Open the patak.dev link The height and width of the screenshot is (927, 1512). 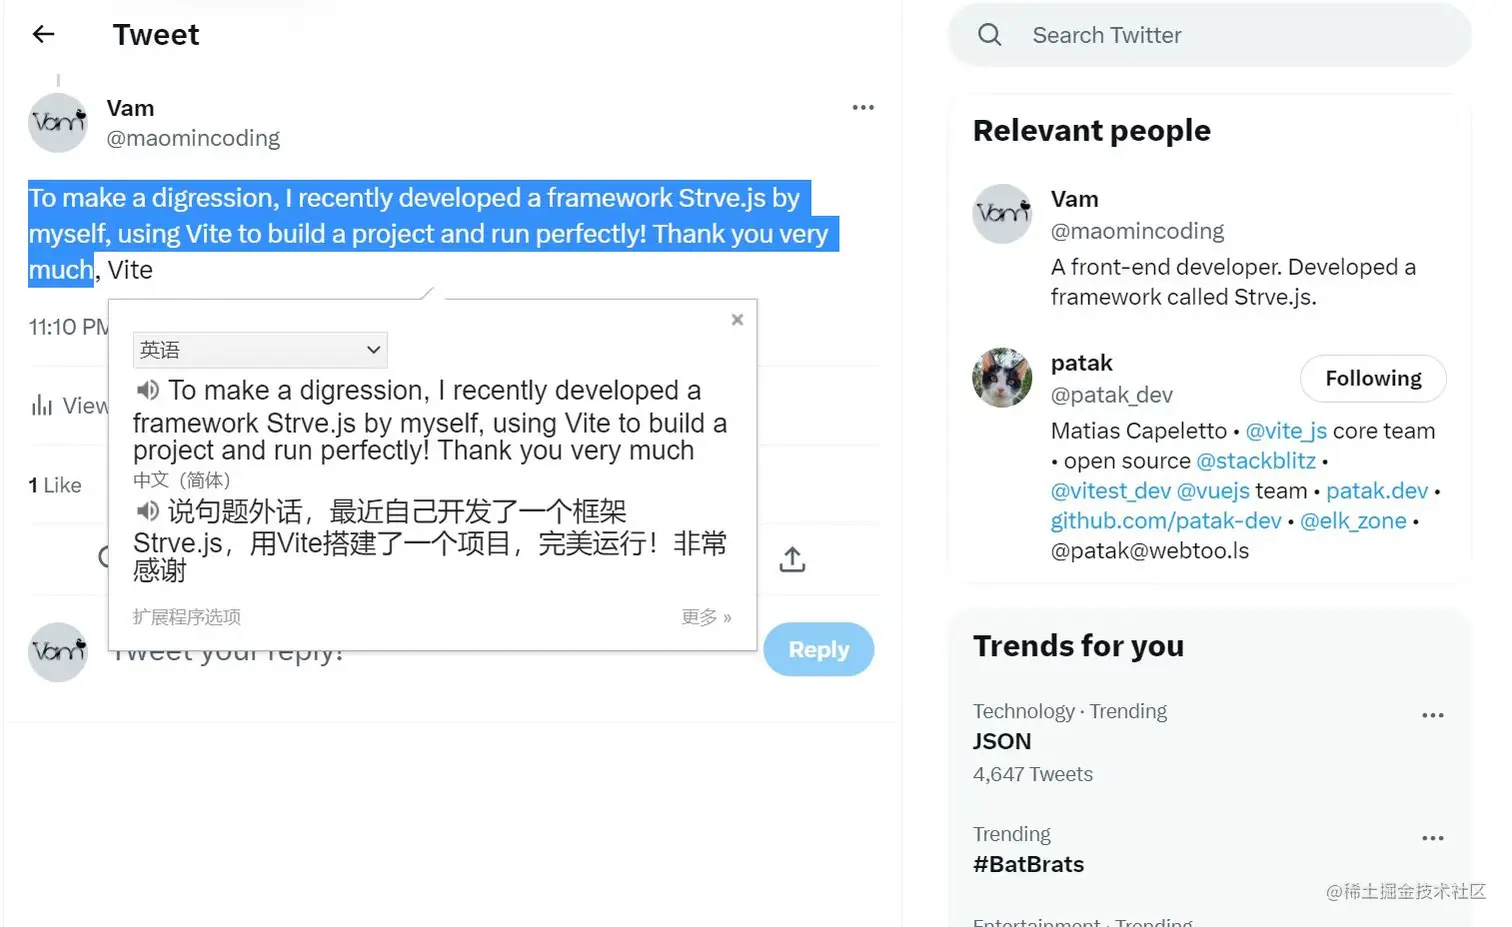1377,491
